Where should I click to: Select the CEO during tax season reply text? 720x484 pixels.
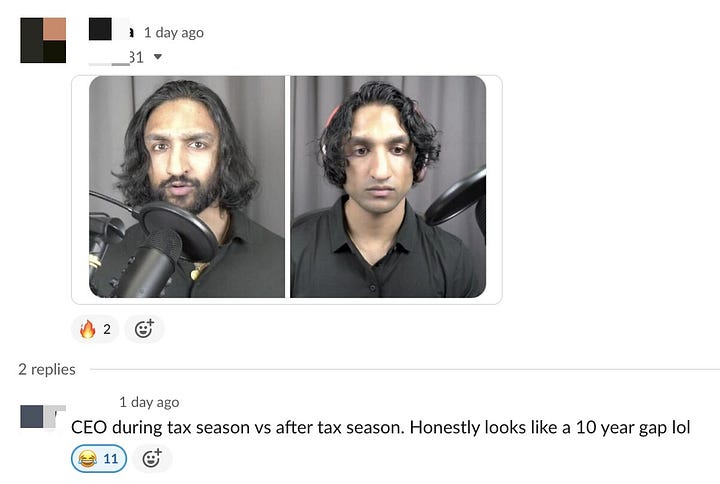(381, 427)
